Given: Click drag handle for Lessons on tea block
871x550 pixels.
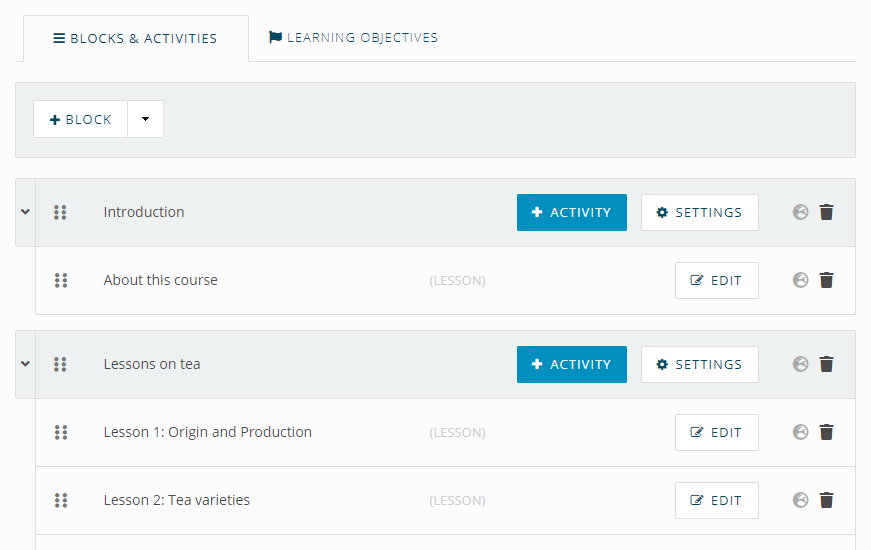Looking at the screenshot, I should [60, 364].
